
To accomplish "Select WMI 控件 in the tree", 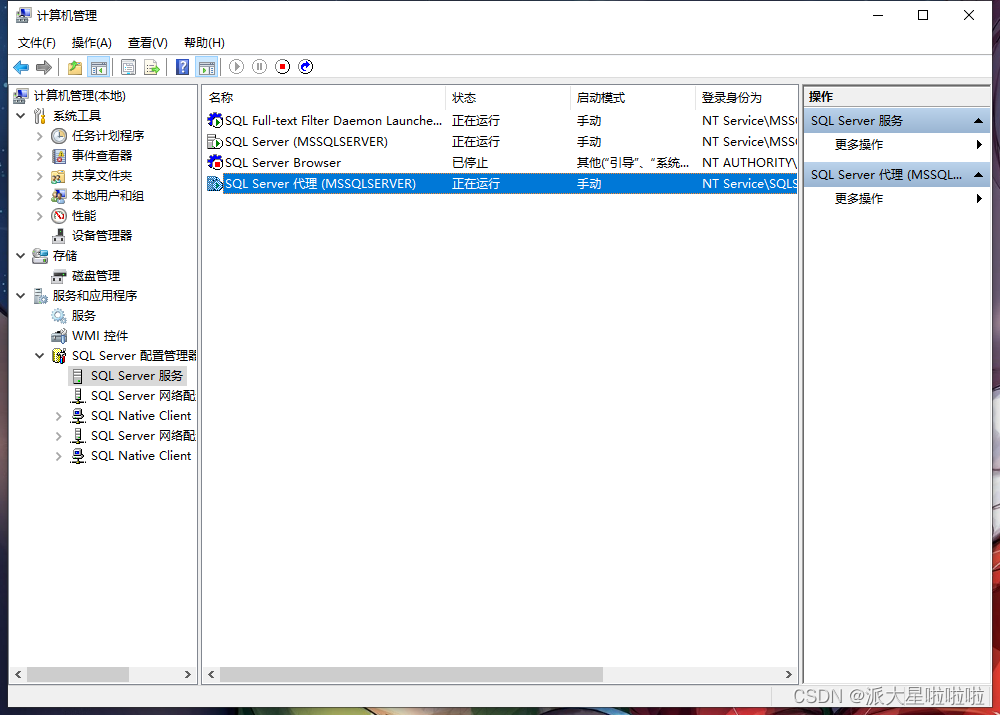I will pyautogui.click(x=100, y=335).
